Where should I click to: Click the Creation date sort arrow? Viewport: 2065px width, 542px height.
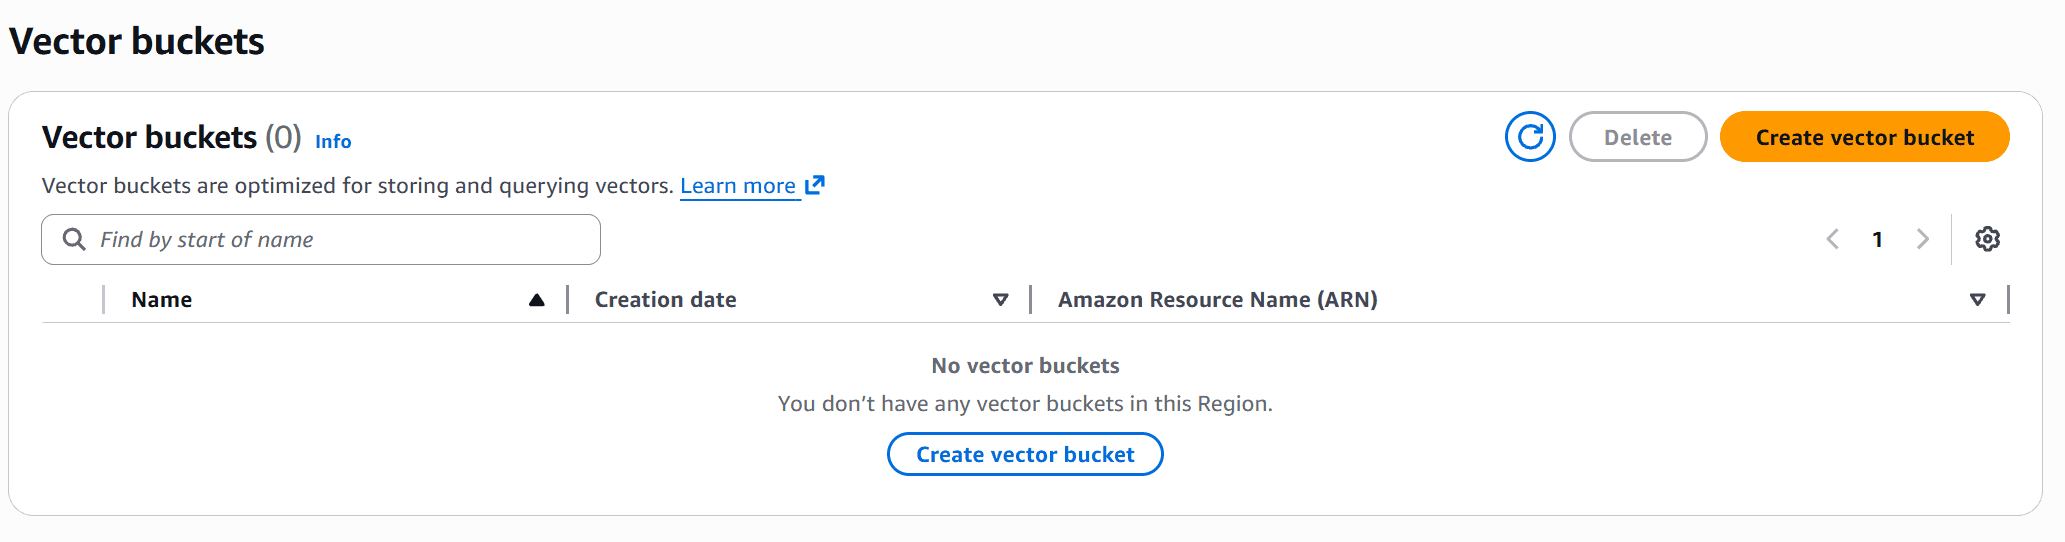1000,300
